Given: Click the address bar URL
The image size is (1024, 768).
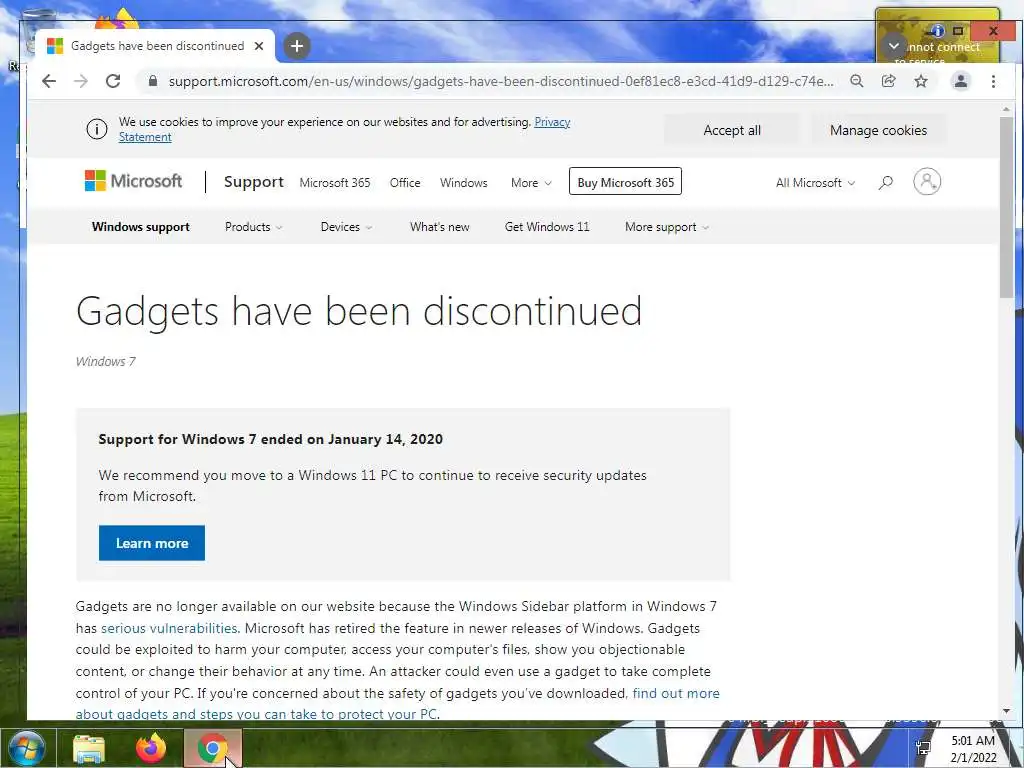Looking at the screenshot, I should coord(500,81).
